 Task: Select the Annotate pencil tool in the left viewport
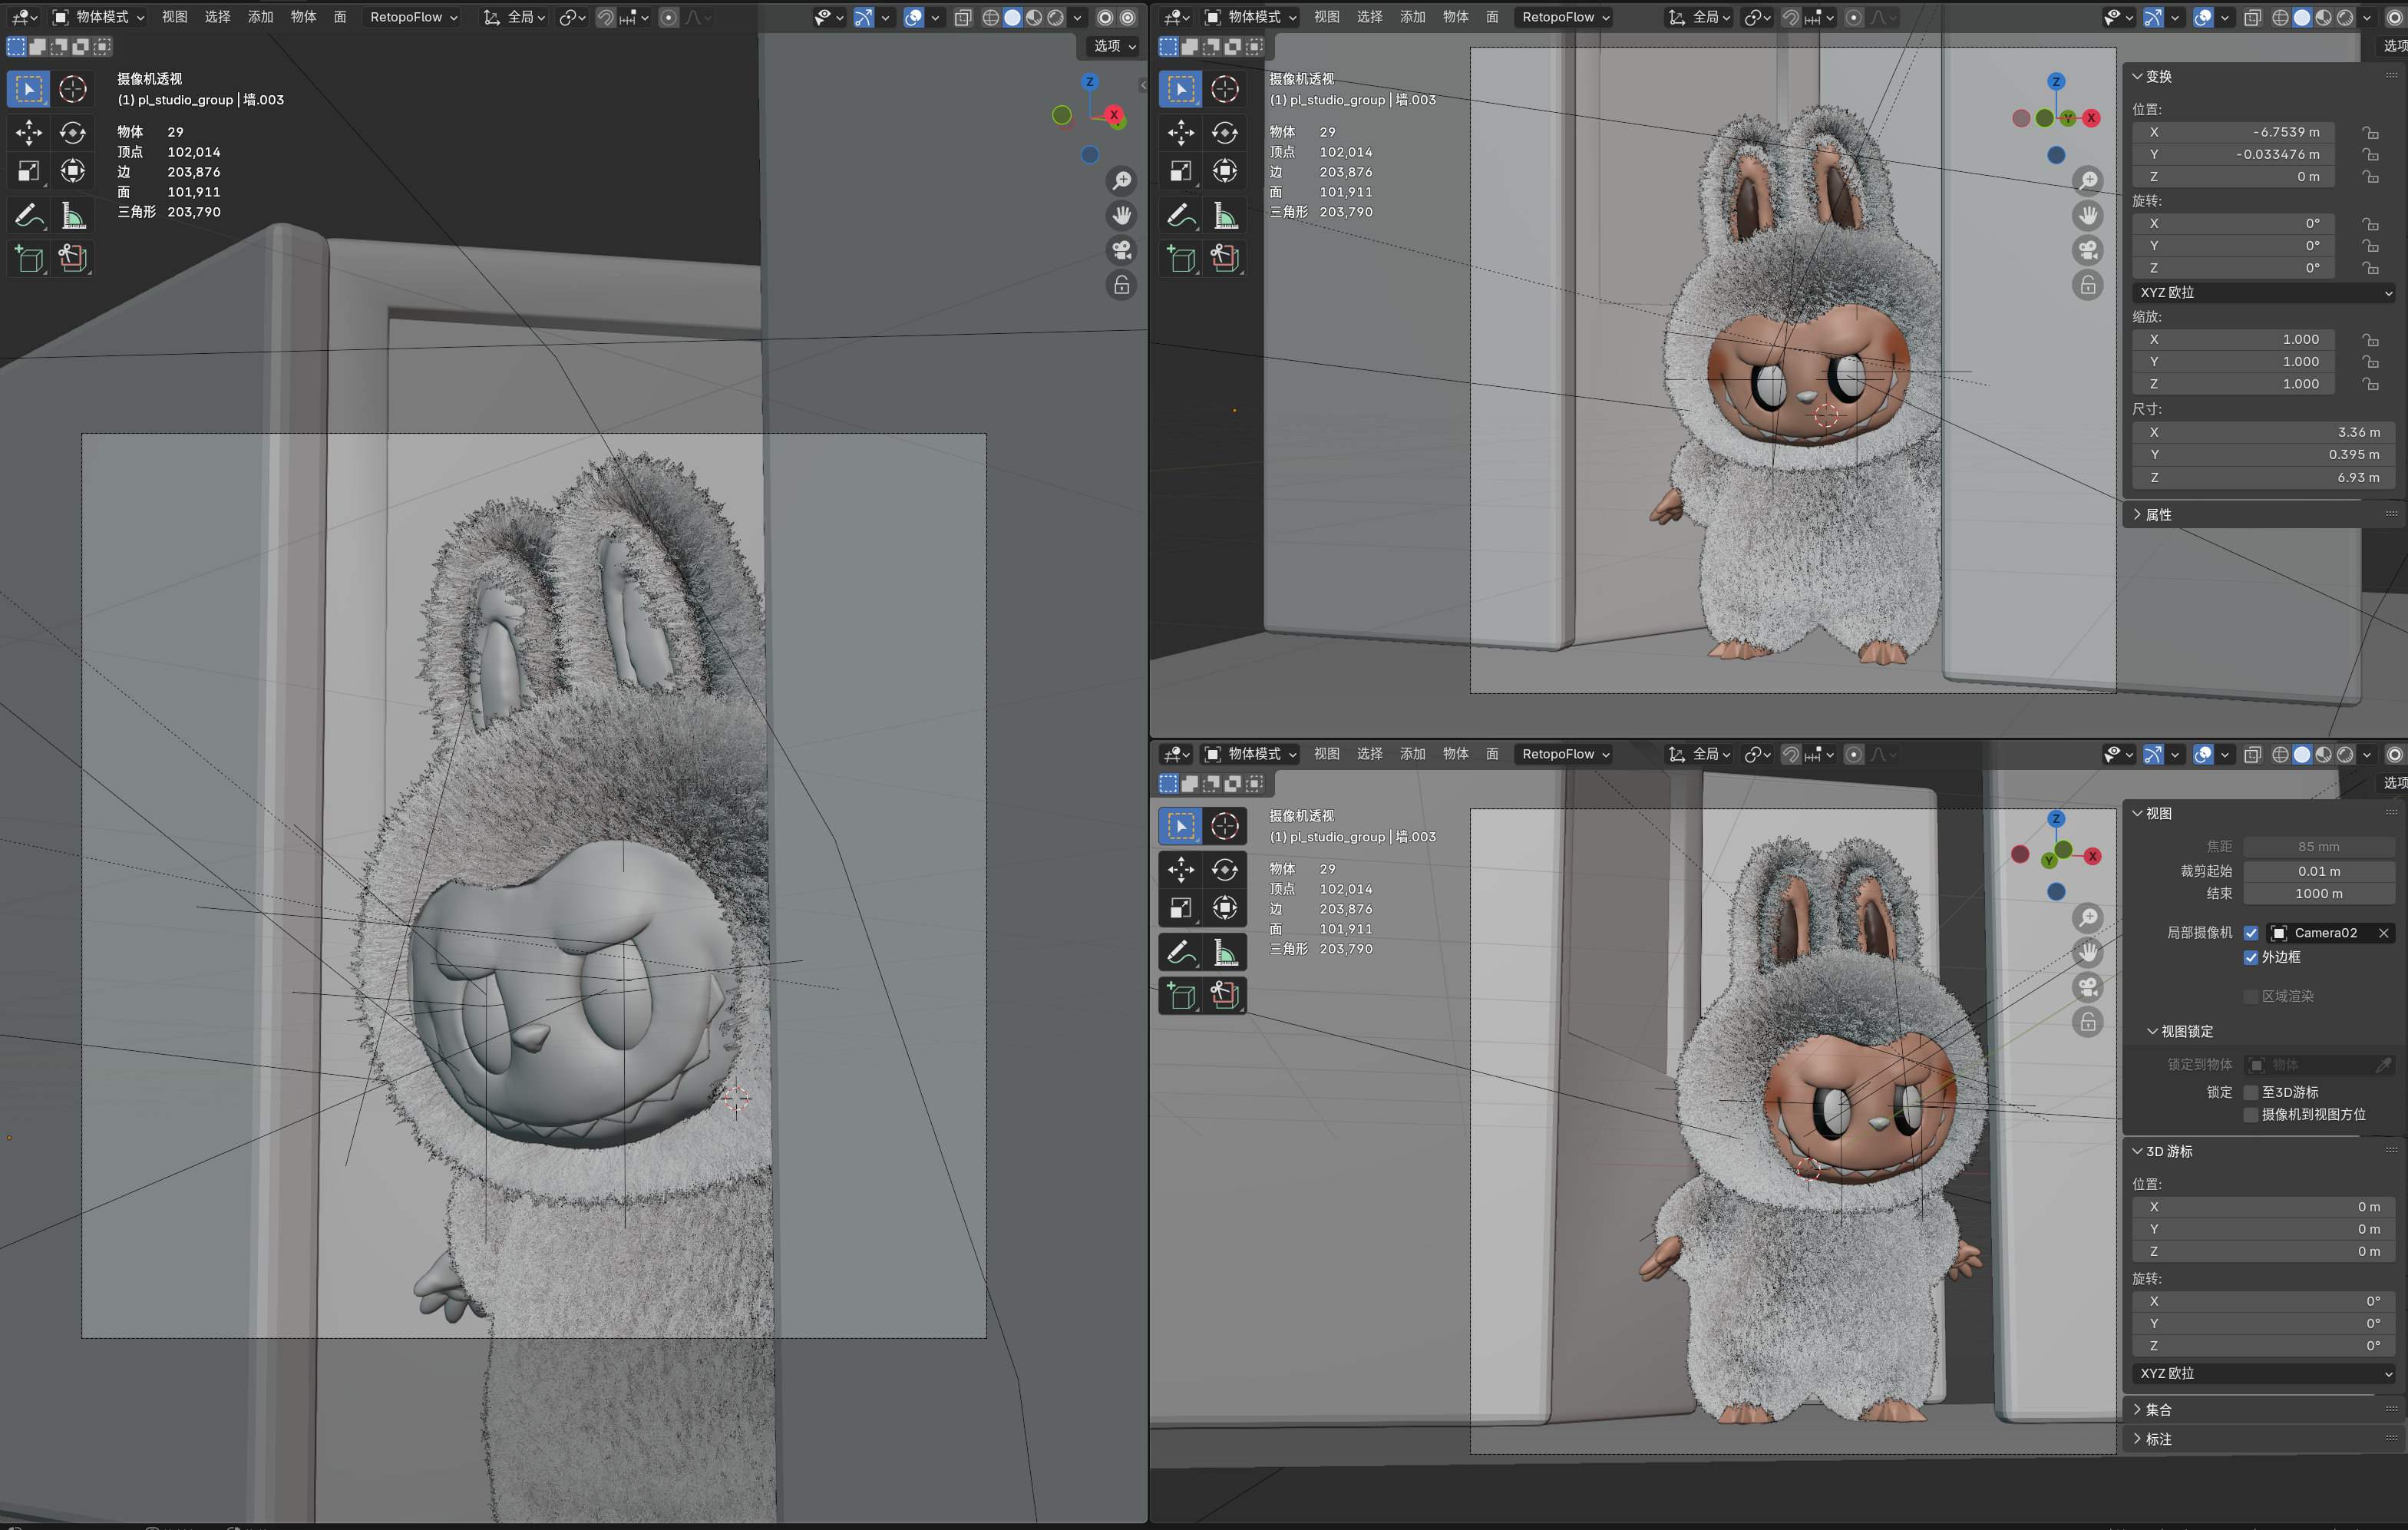(29, 215)
